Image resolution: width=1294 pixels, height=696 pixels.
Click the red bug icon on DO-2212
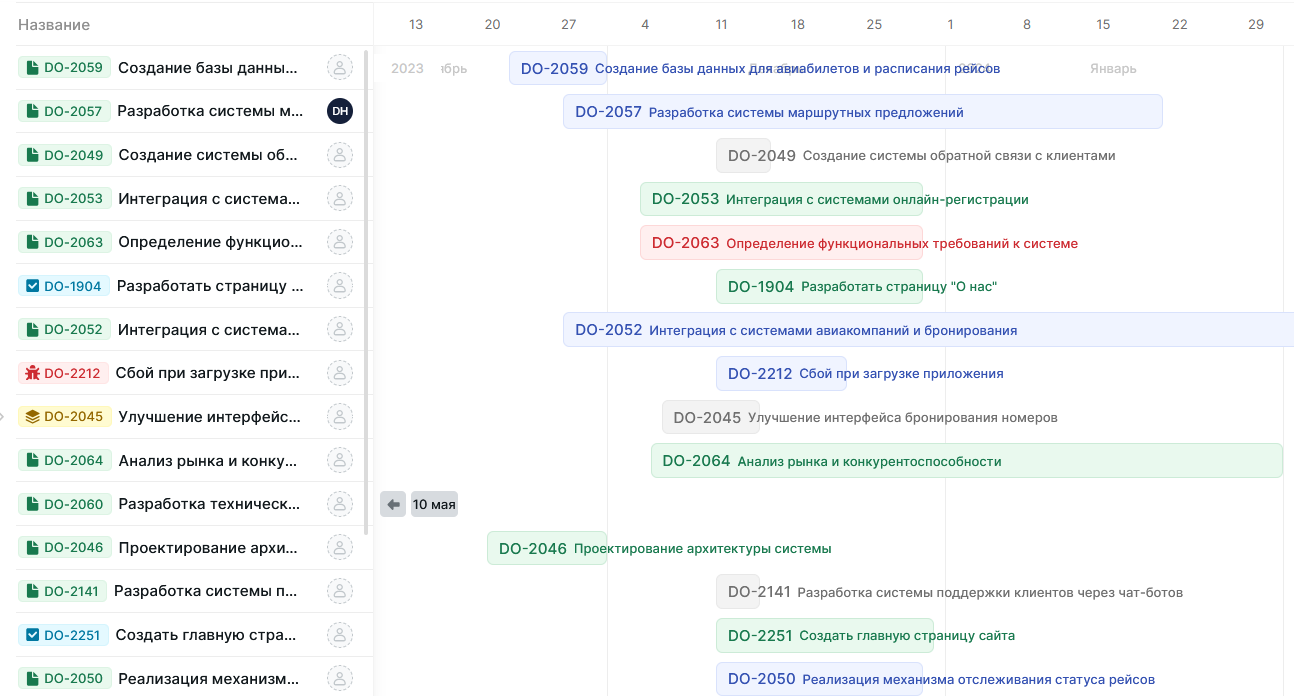[32, 373]
